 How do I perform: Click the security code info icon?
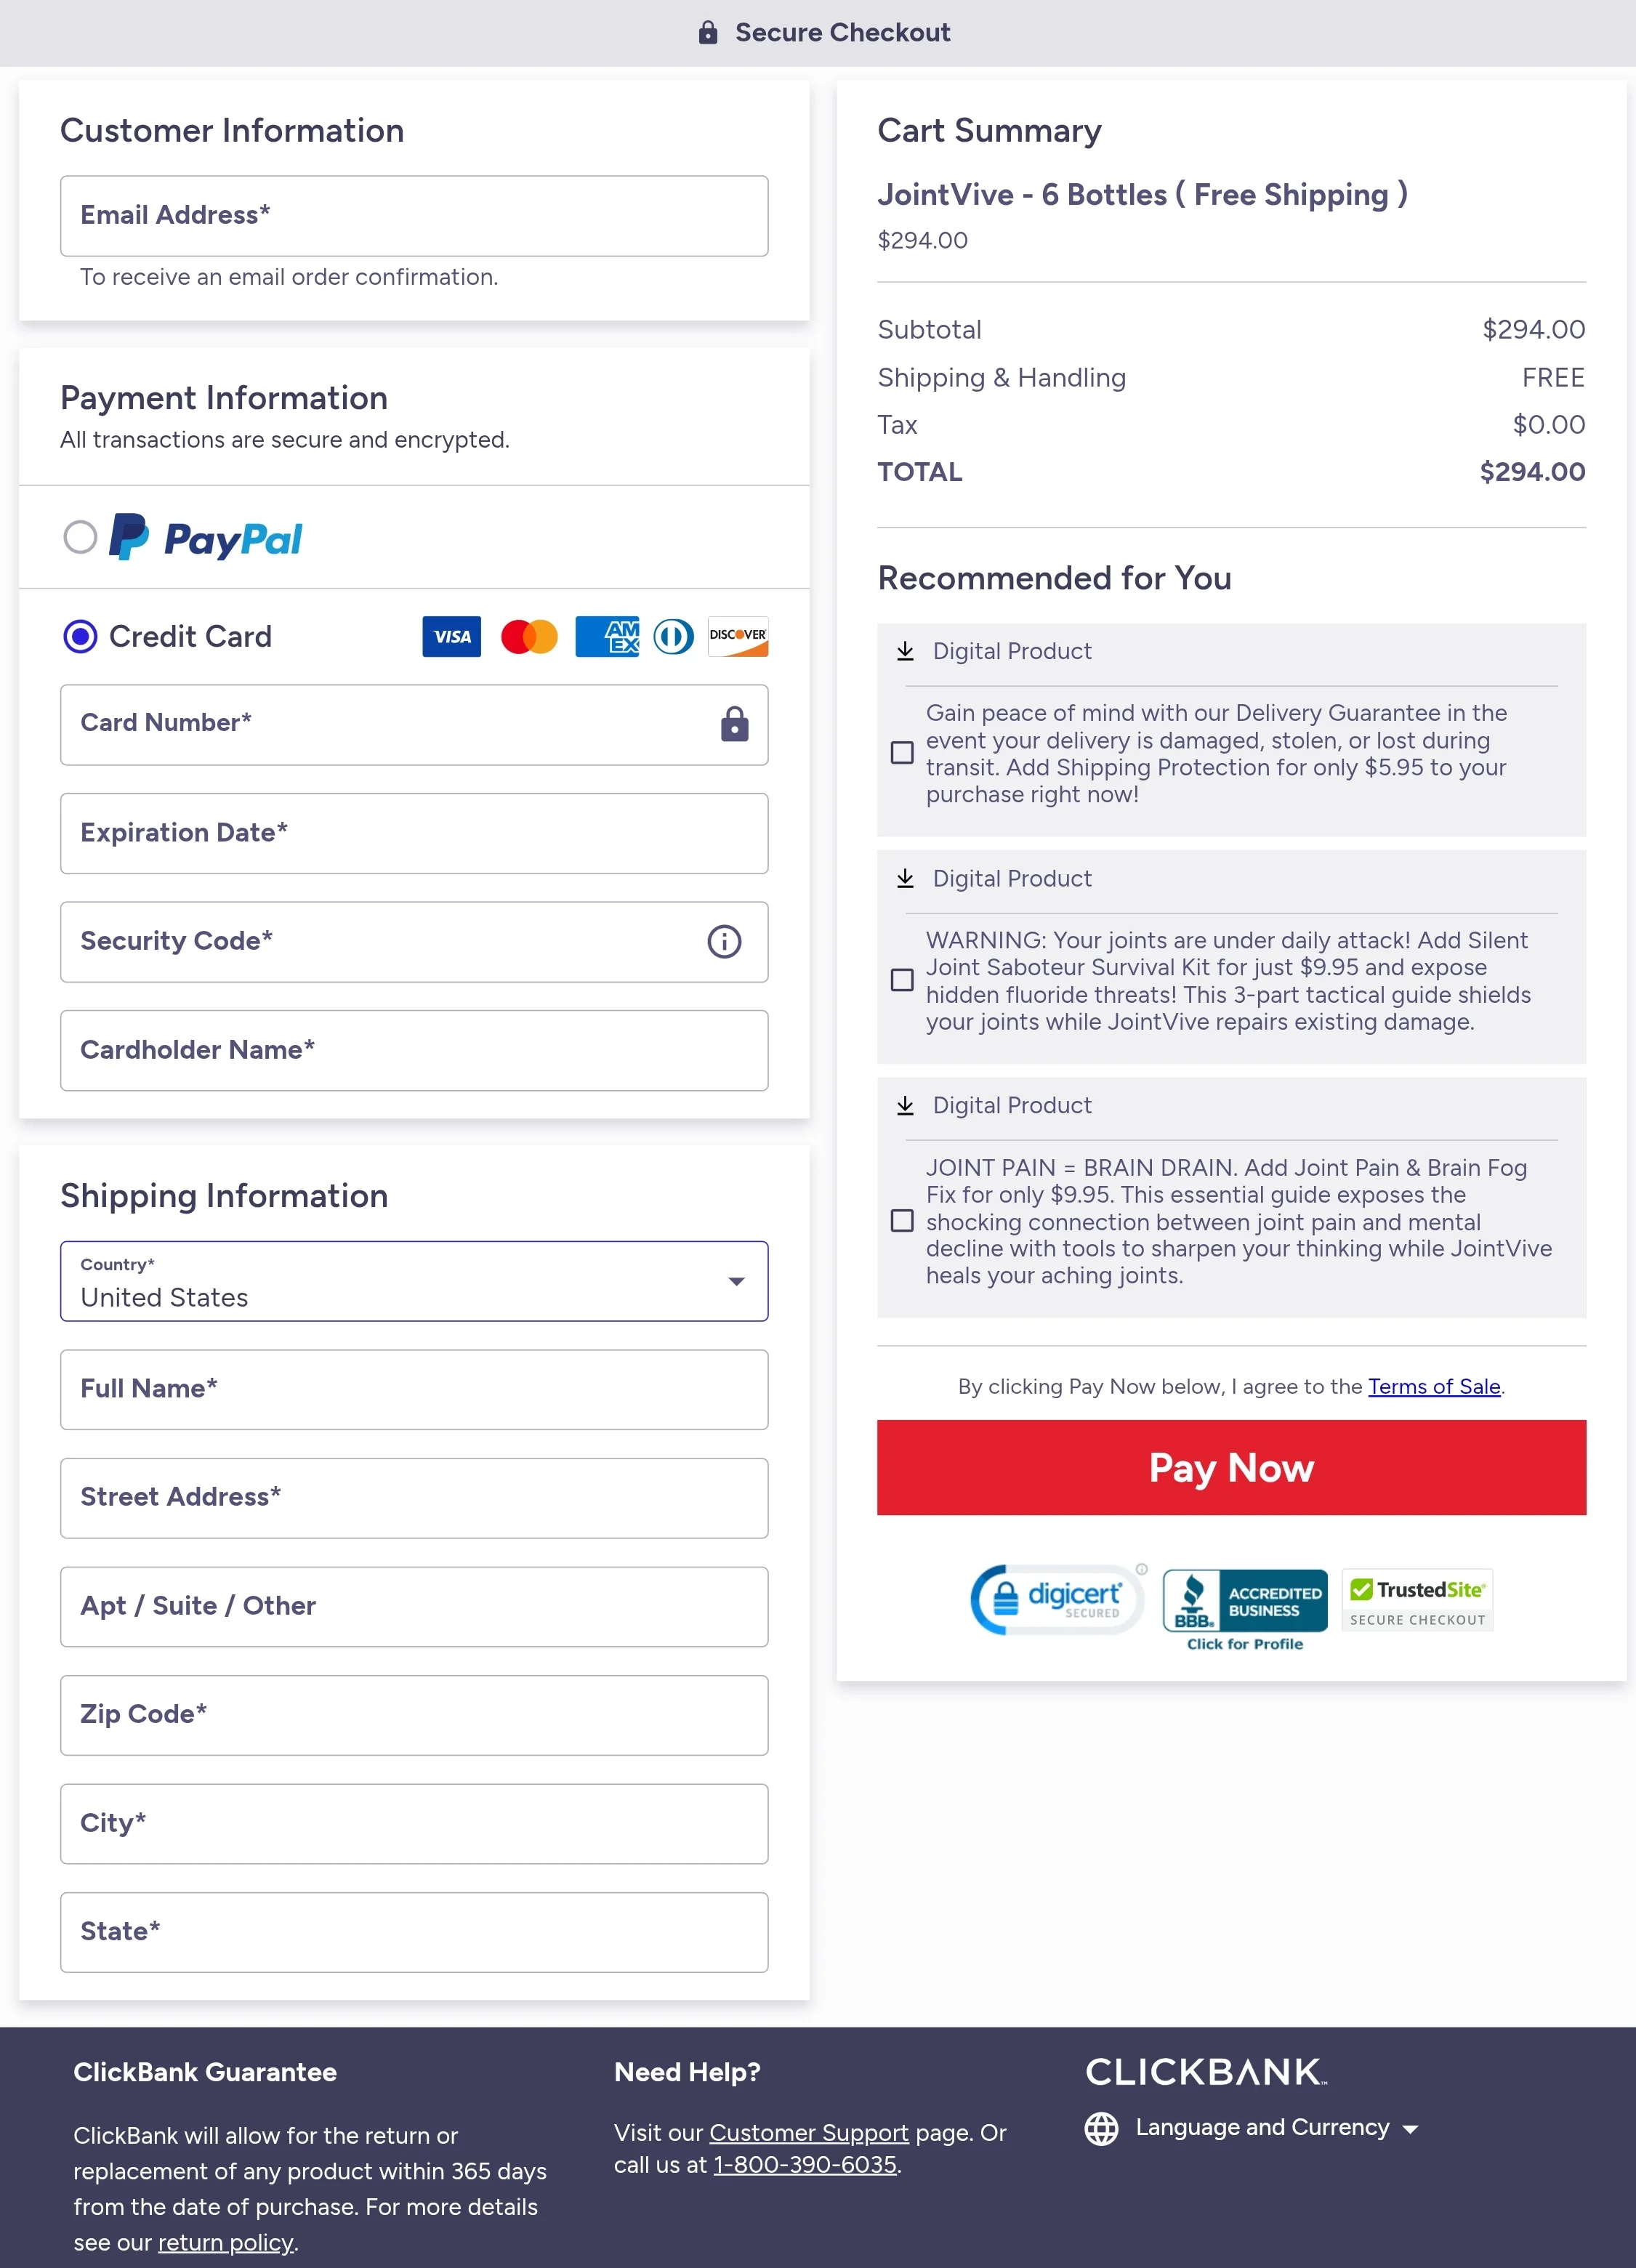point(724,941)
